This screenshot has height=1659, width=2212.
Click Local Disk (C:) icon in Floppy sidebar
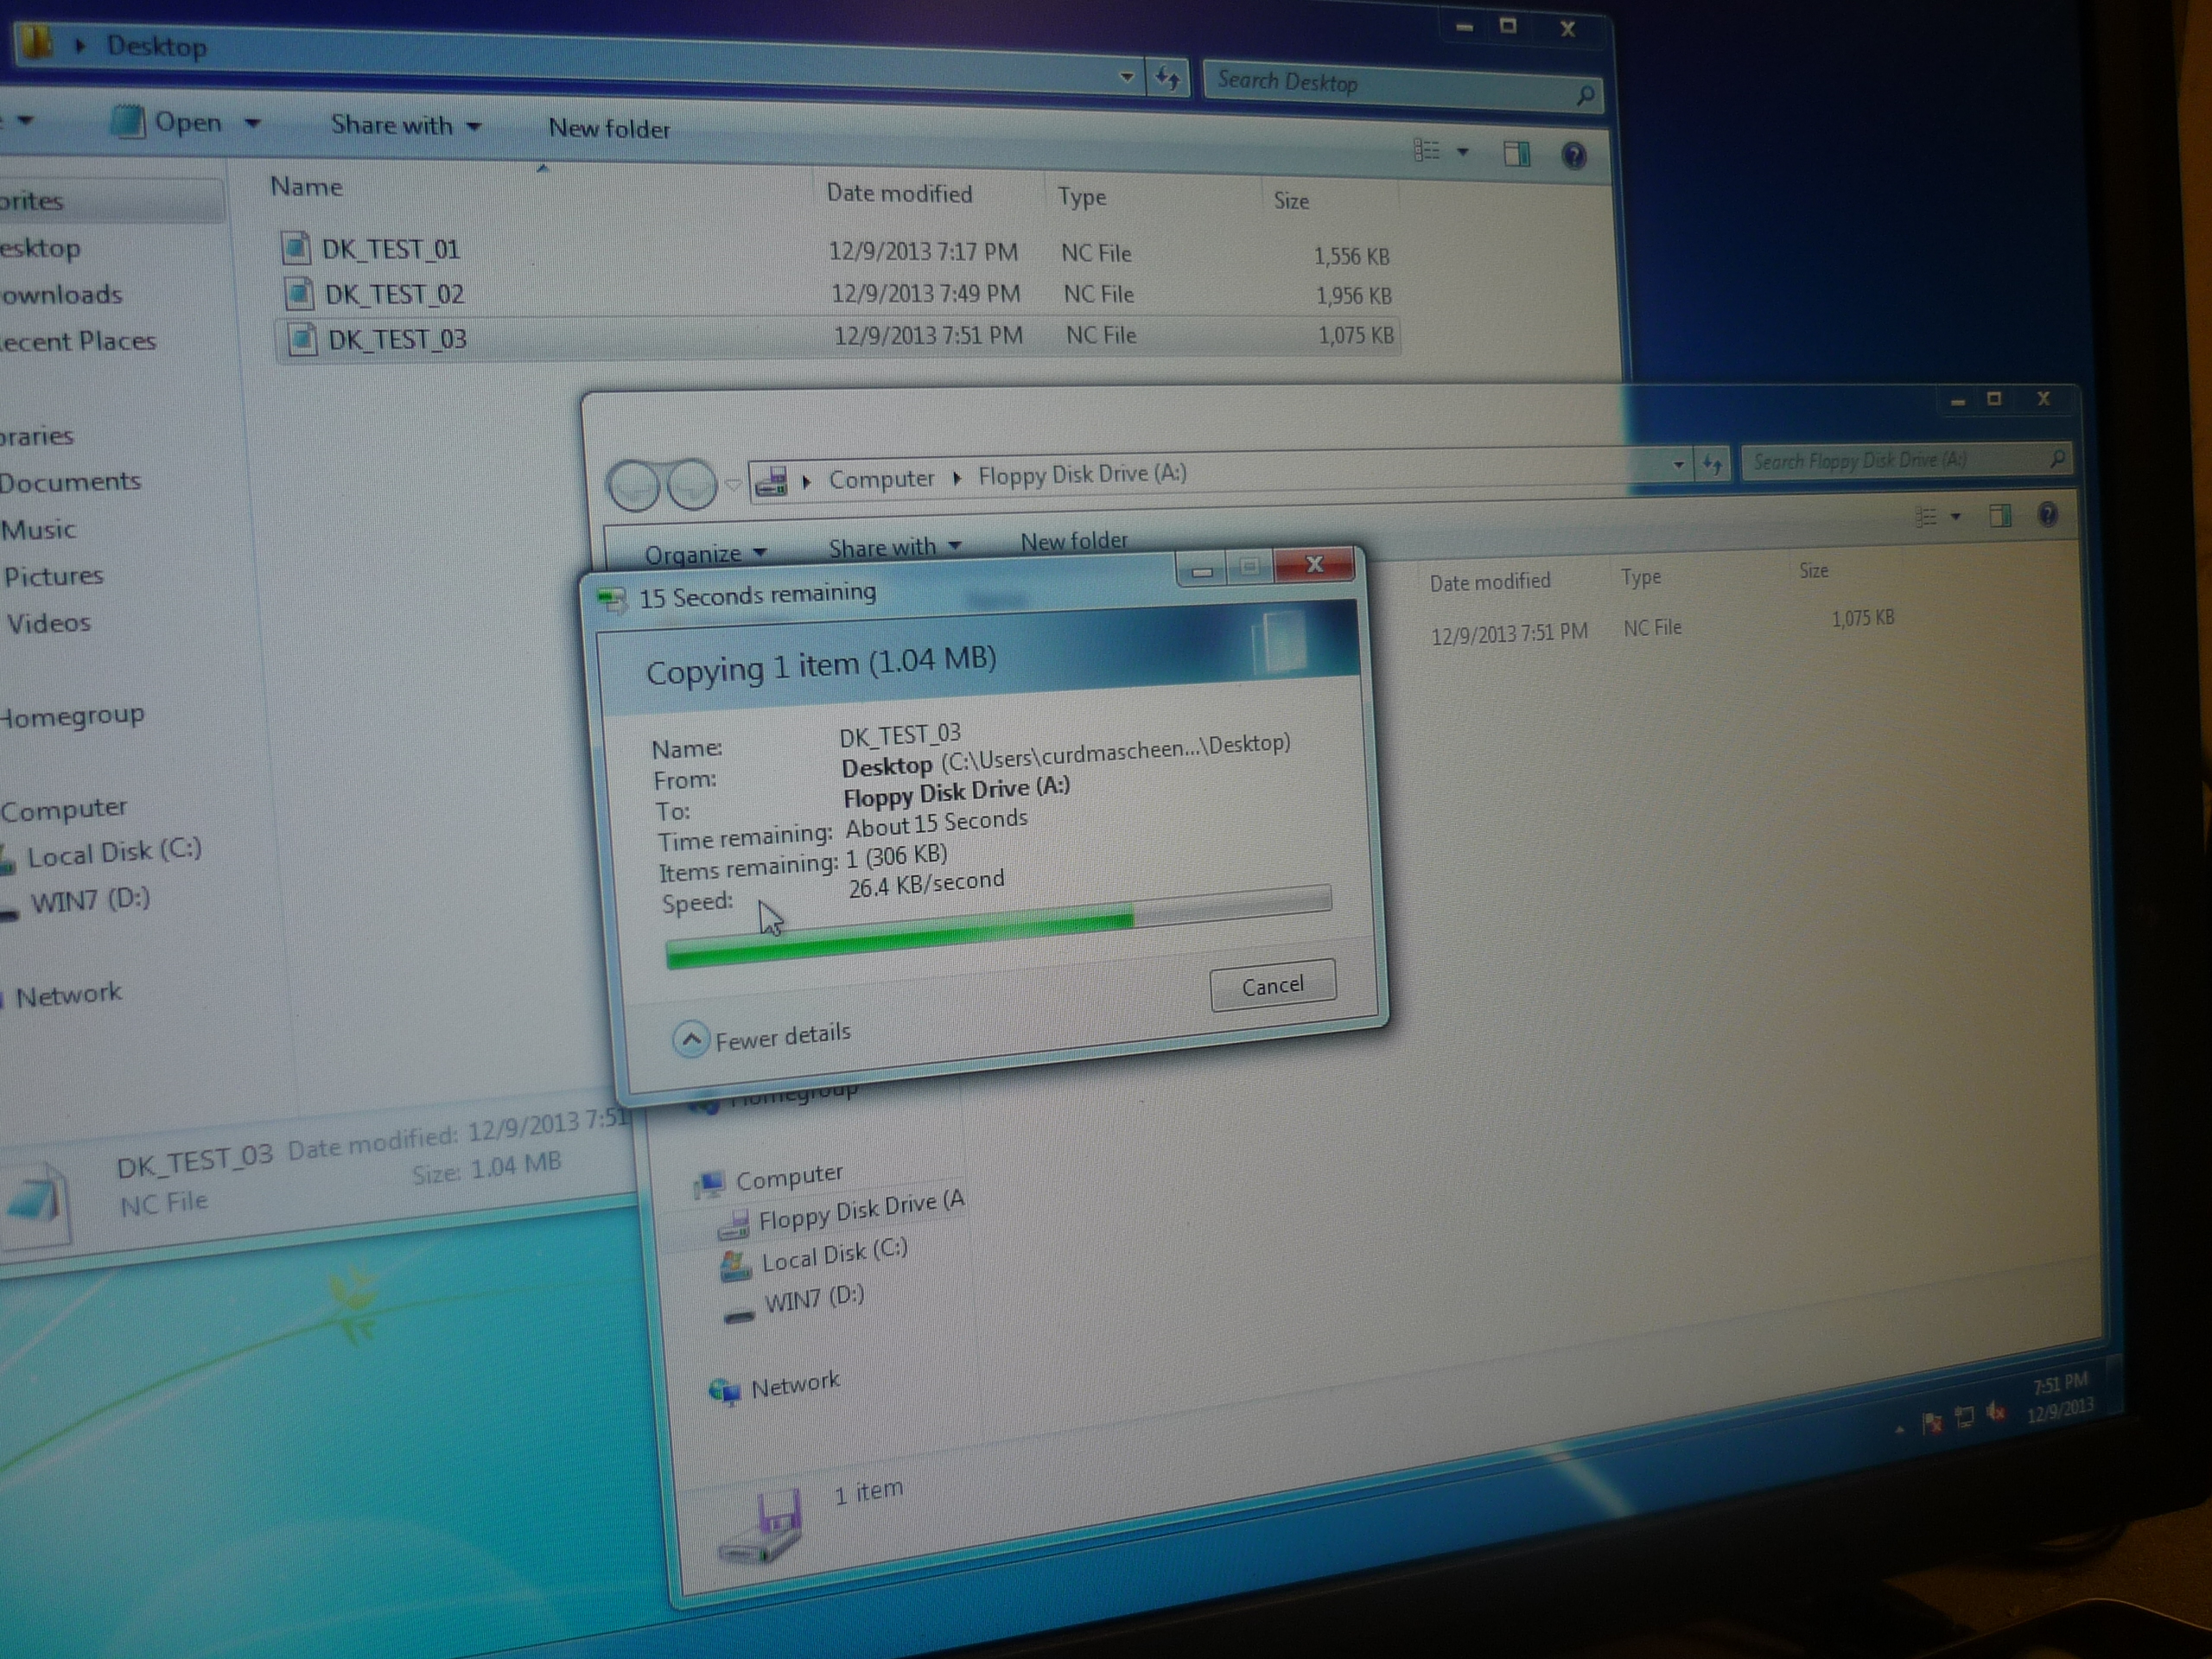tap(736, 1267)
